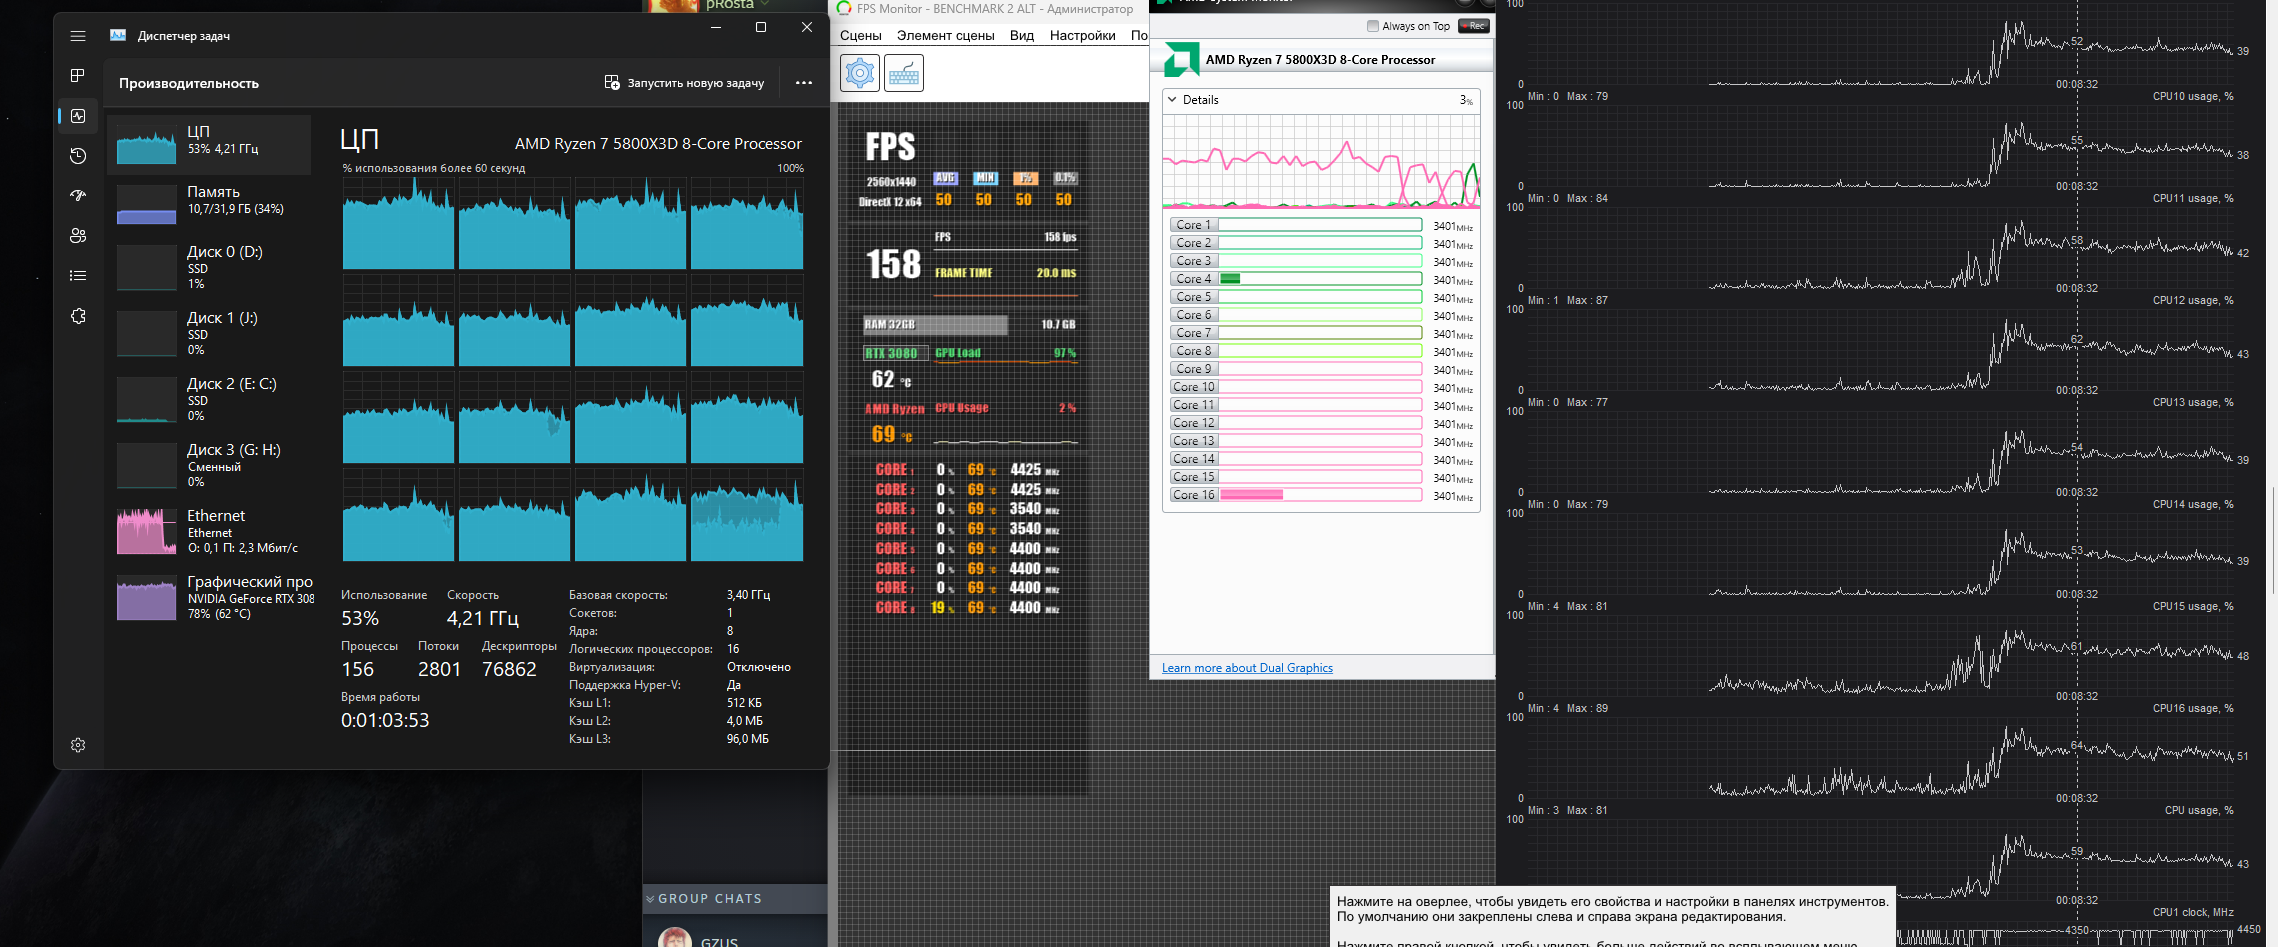Click handles count value 76862

[510, 669]
